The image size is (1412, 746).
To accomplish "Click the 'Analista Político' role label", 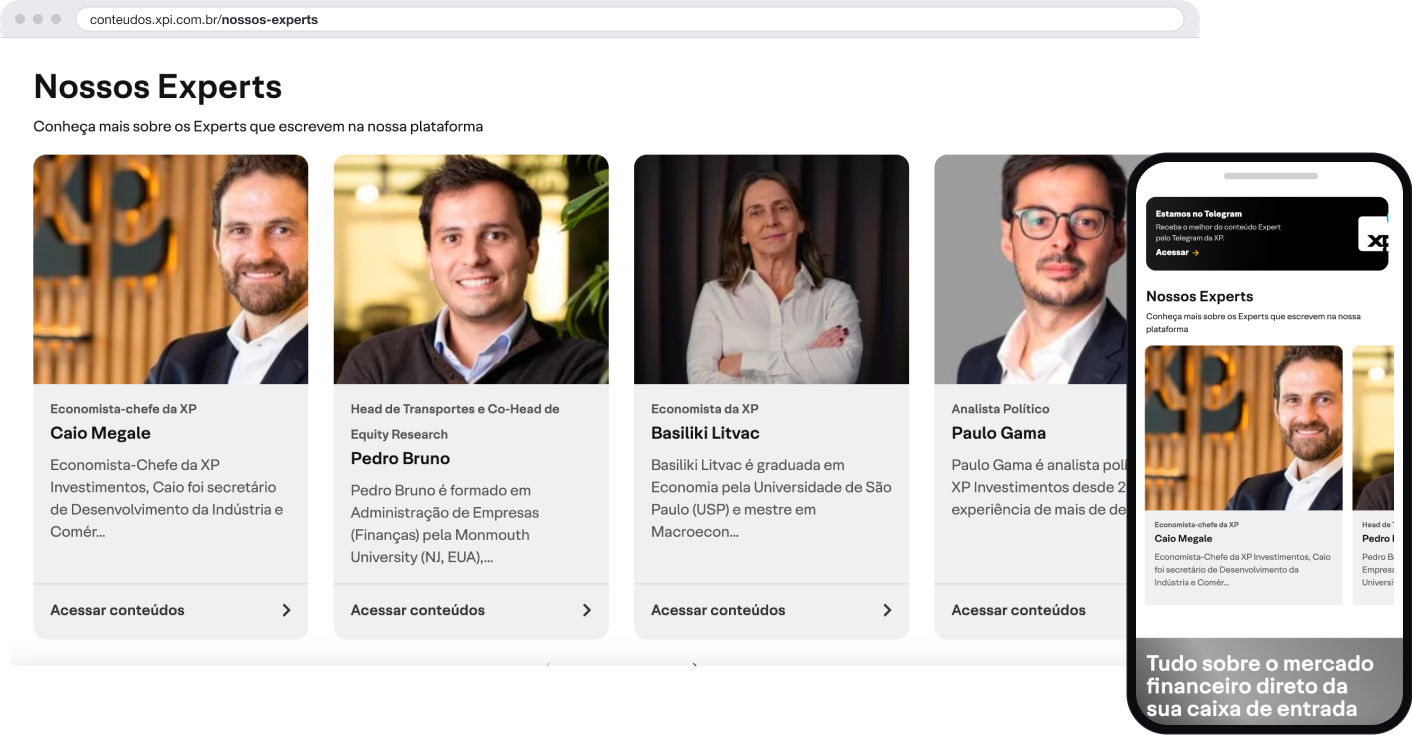I will (x=1000, y=409).
